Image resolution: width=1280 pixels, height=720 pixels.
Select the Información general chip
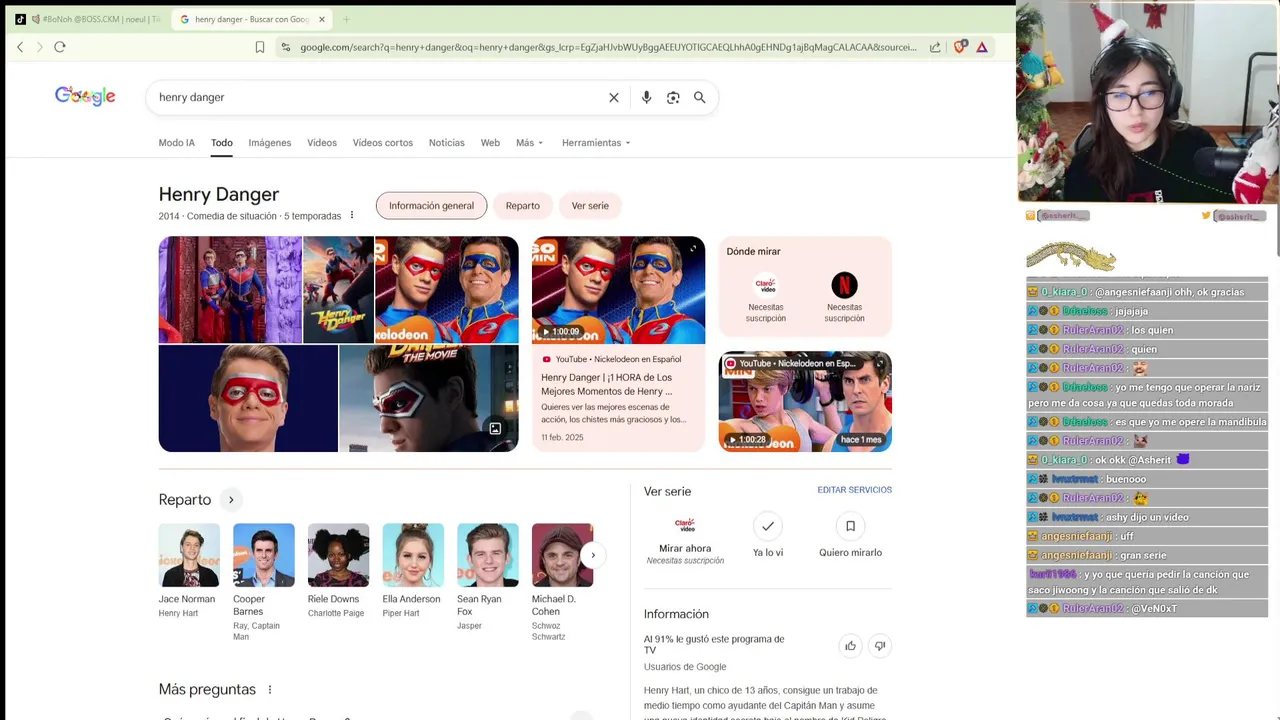(431, 206)
